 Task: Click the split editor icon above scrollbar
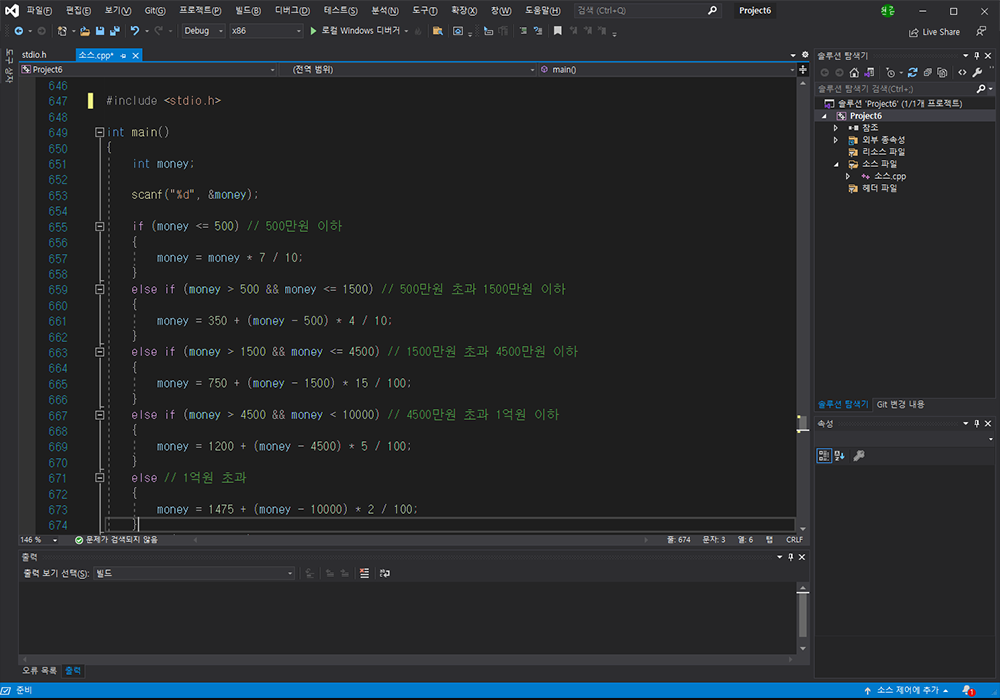click(x=803, y=69)
